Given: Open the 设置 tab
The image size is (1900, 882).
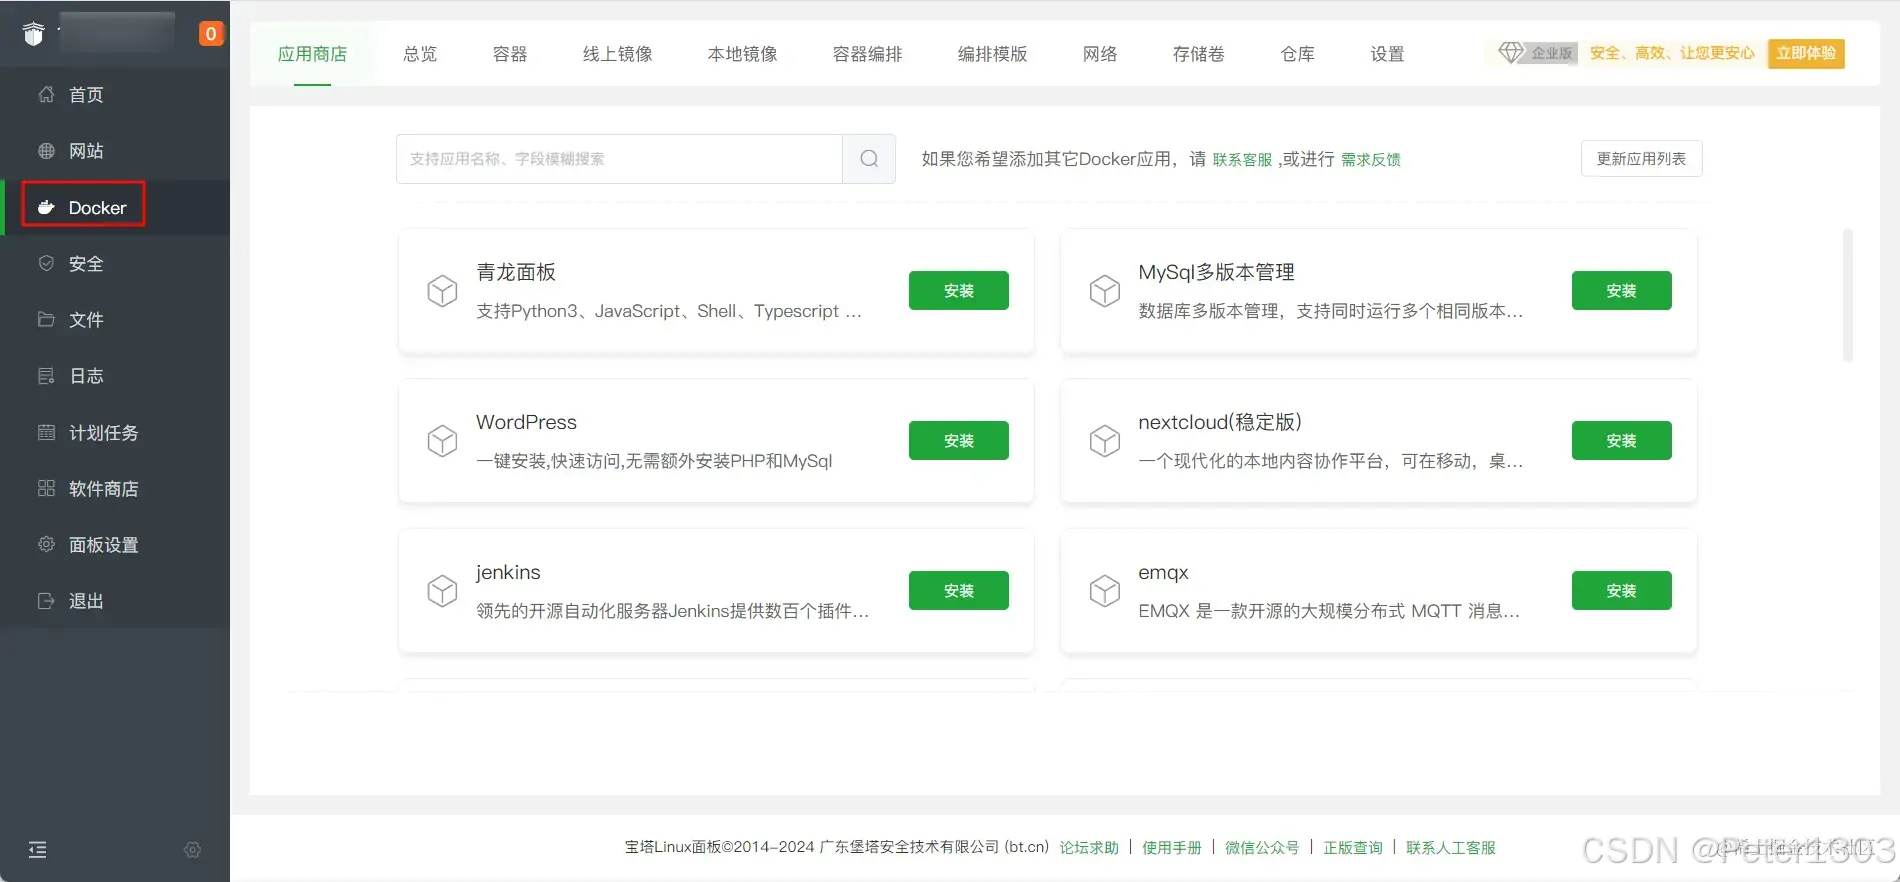Looking at the screenshot, I should point(1388,54).
